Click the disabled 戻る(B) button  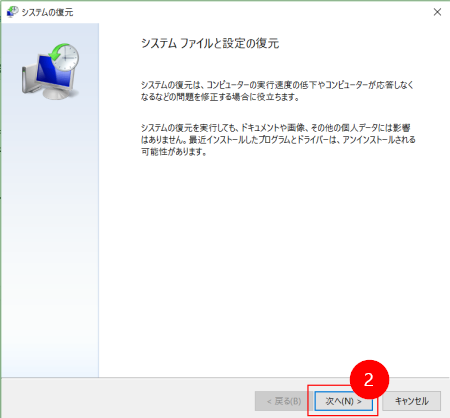click(x=283, y=401)
